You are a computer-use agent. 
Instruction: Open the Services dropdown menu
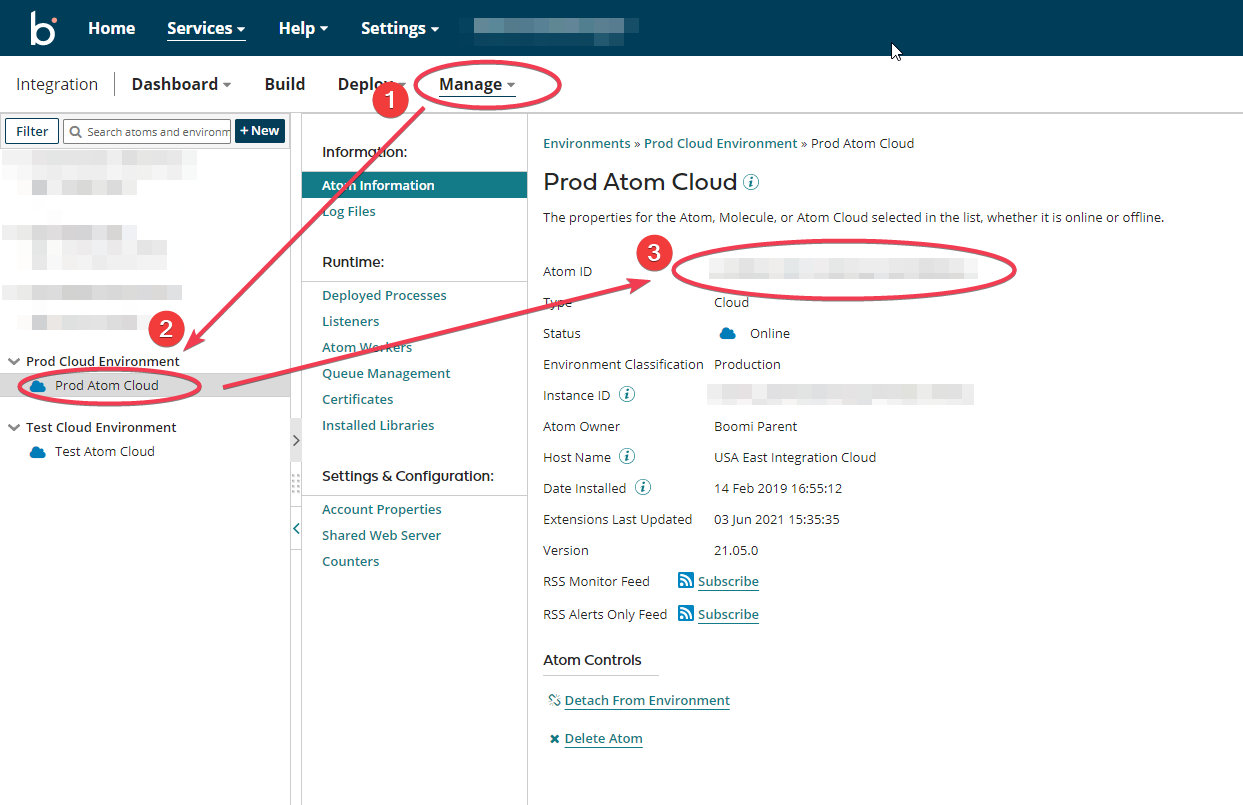(206, 28)
